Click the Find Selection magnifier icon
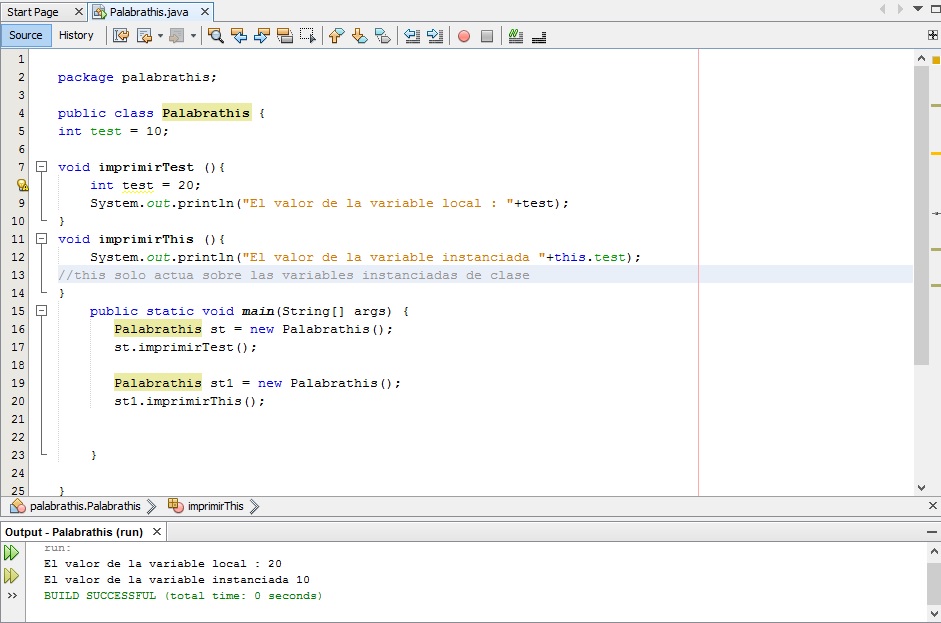The width and height of the screenshot is (941, 623). coord(215,36)
